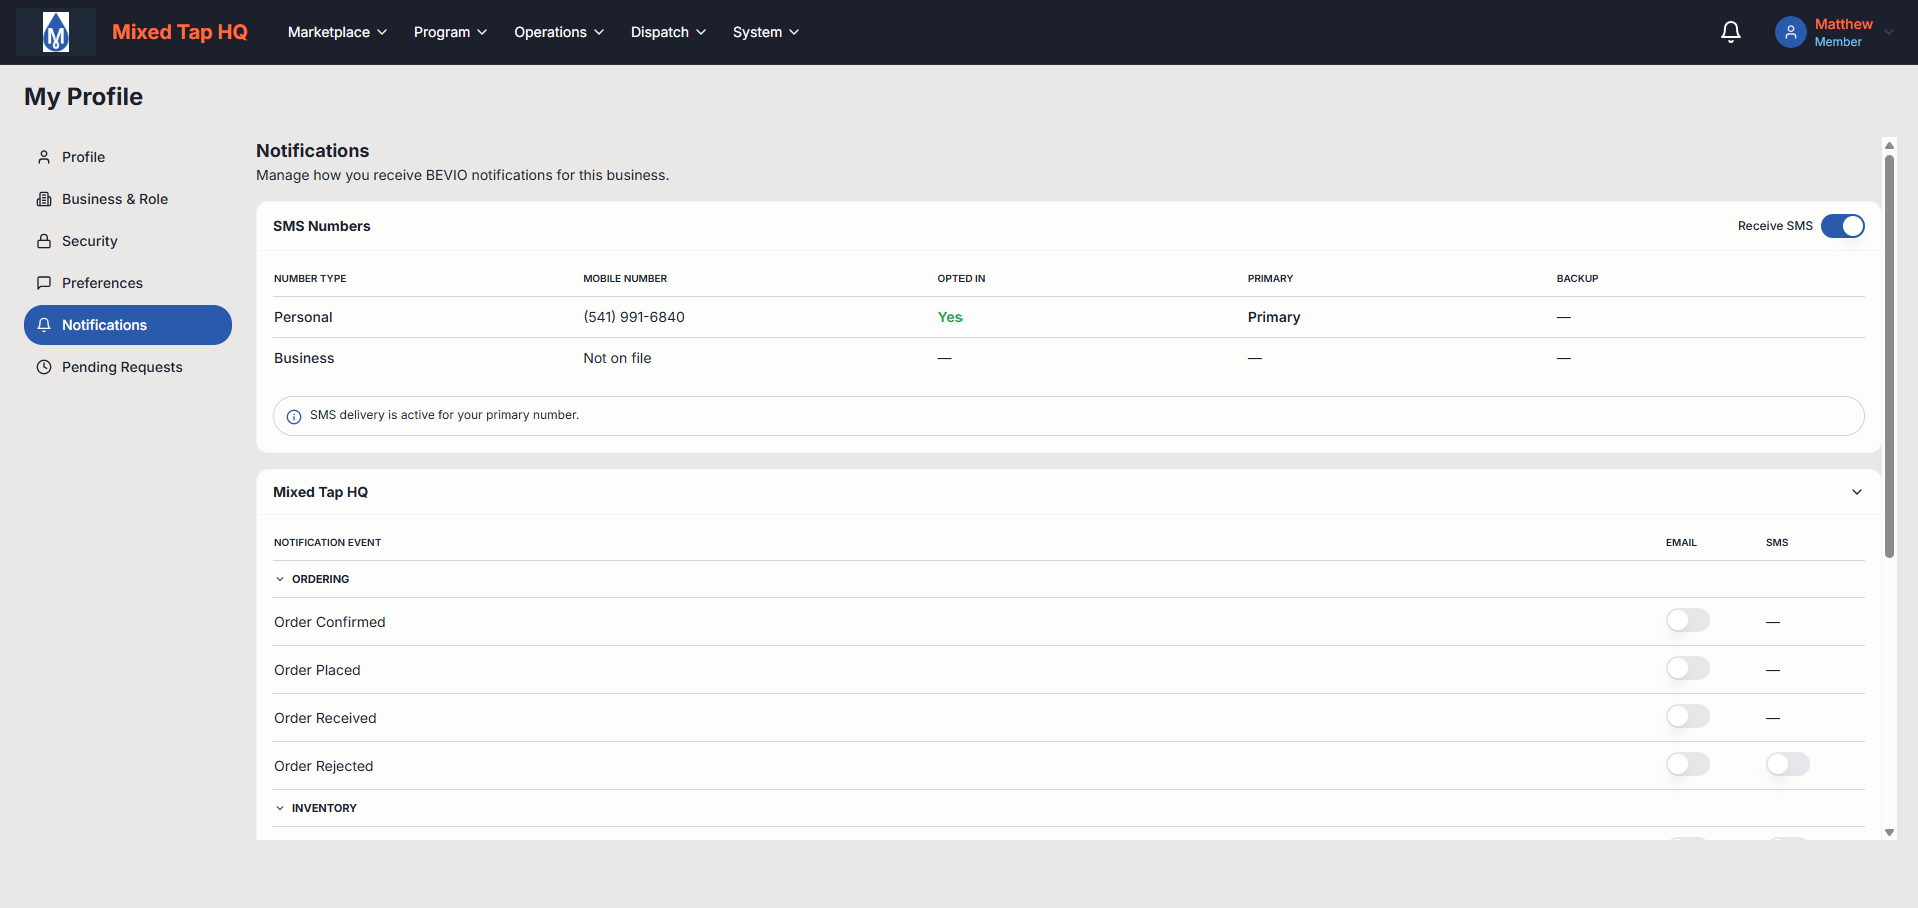Image resolution: width=1918 pixels, height=908 pixels.
Task: Click the Security lock icon
Action: point(44,241)
